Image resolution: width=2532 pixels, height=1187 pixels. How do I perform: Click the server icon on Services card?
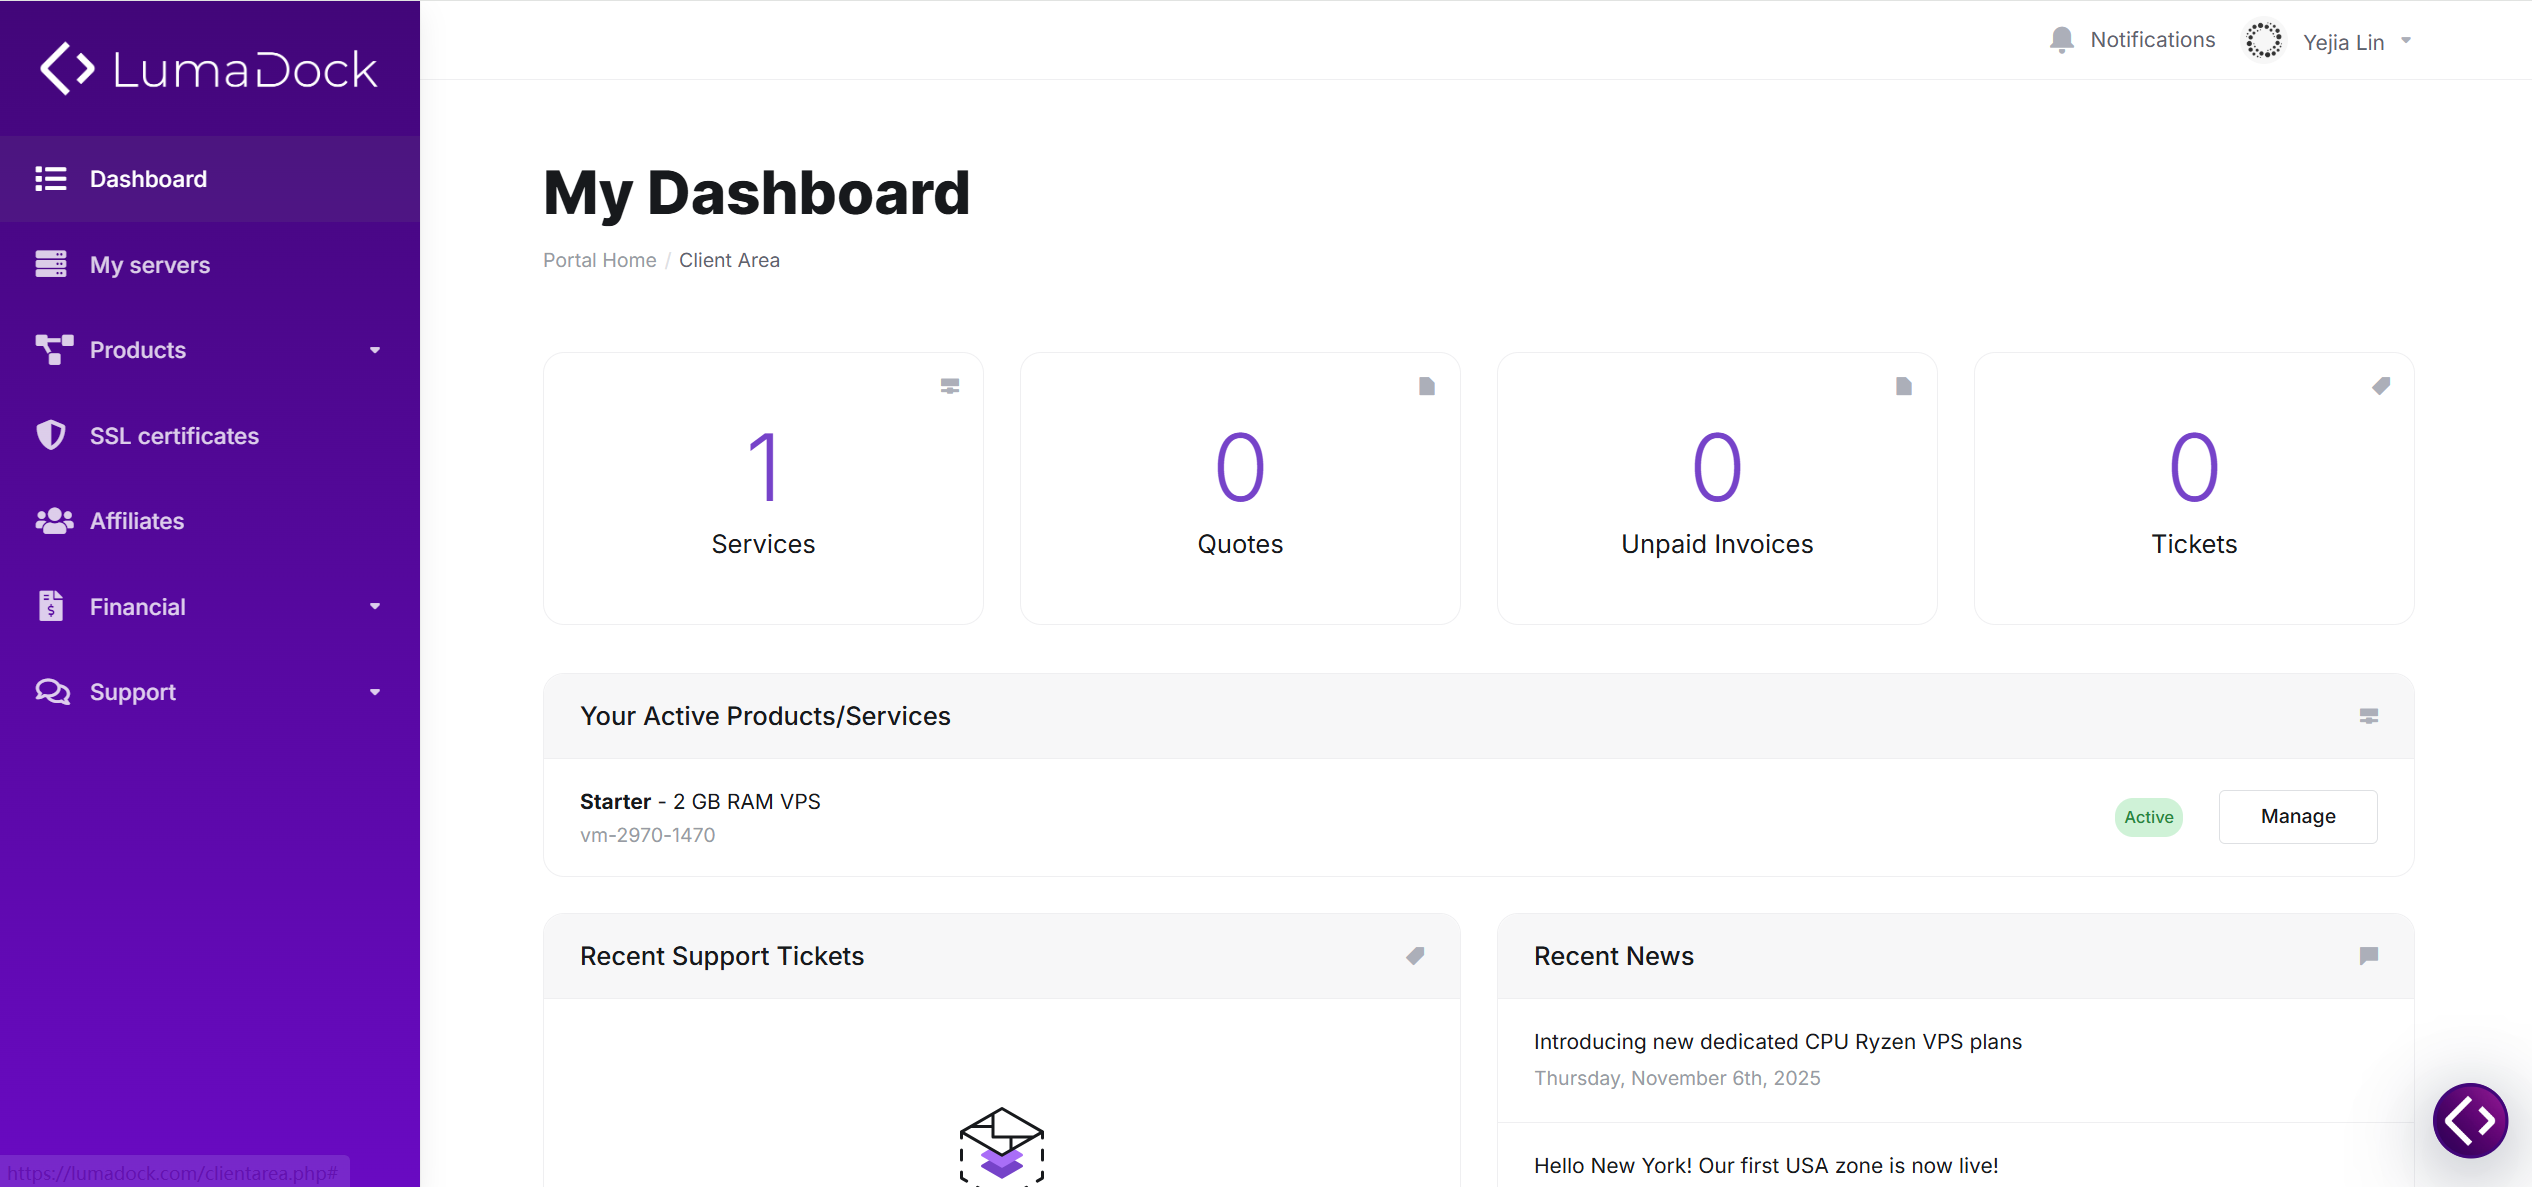coord(950,386)
